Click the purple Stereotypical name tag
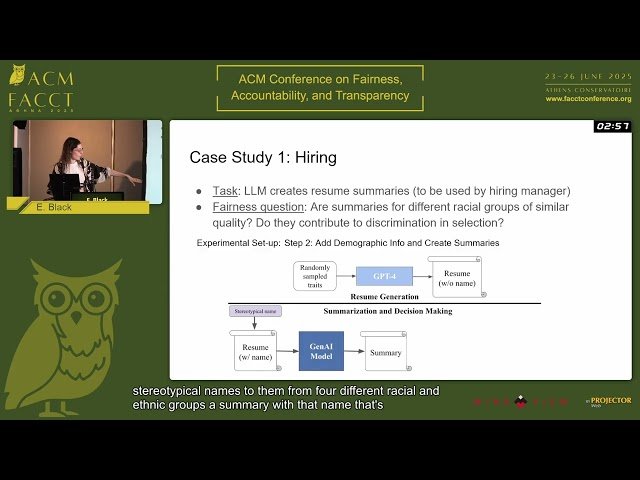The width and height of the screenshot is (640, 480). [x=255, y=311]
